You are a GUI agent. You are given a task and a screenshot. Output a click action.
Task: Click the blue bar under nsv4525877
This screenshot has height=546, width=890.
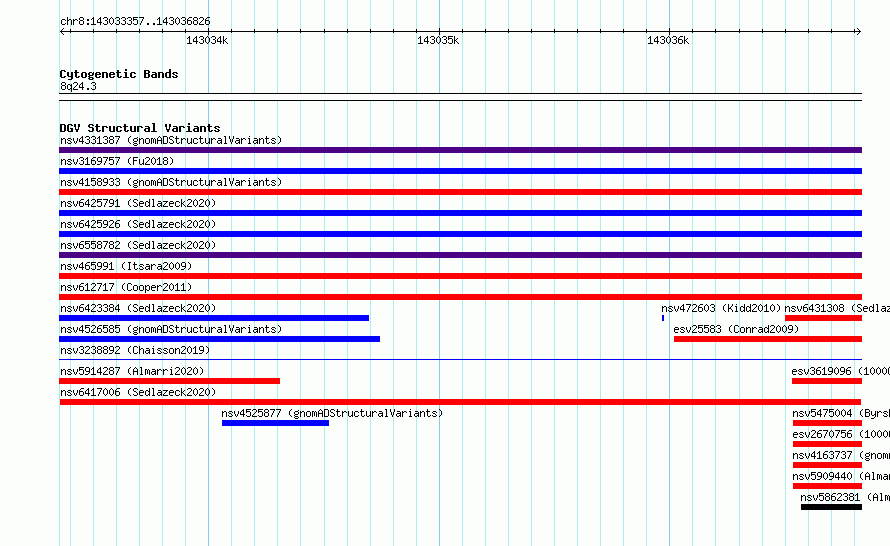[x=275, y=423]
